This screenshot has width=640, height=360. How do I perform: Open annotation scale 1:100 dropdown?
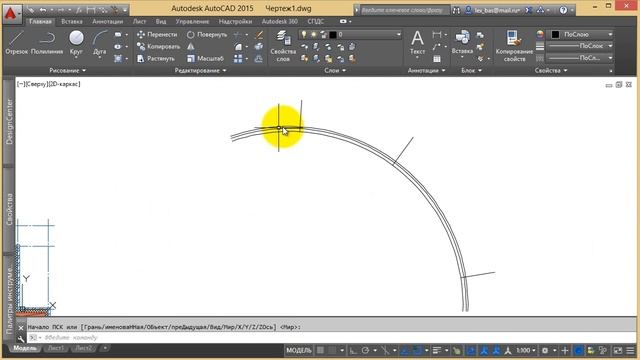click(526, 350)
